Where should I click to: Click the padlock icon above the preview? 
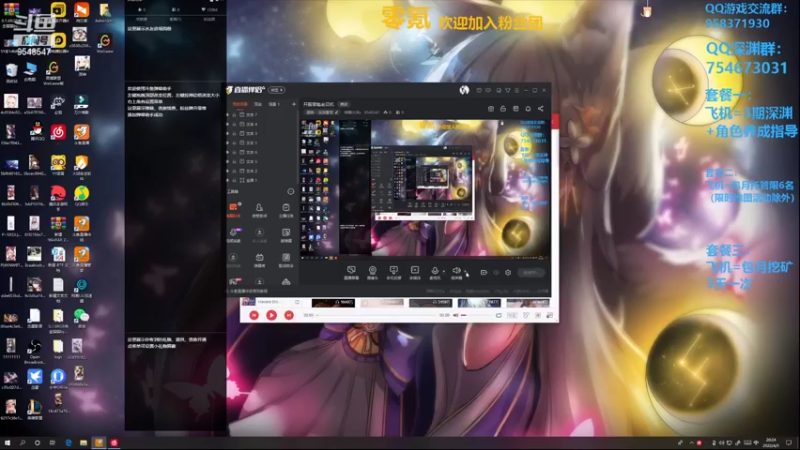(x=503, y=108)
